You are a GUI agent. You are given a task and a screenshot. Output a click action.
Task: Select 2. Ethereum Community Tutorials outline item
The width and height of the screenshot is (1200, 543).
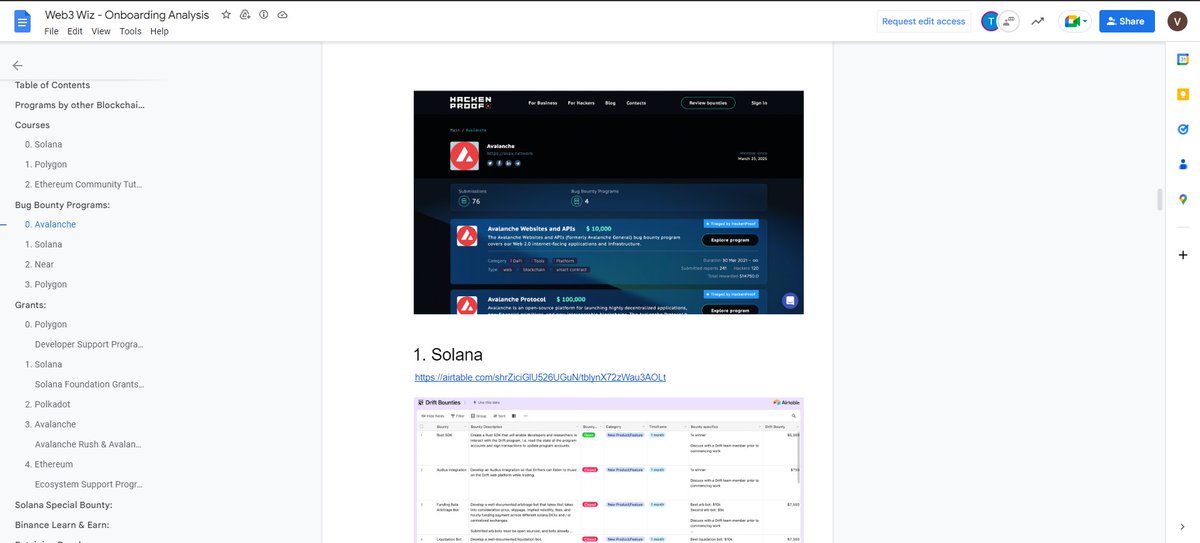(84, 185)
